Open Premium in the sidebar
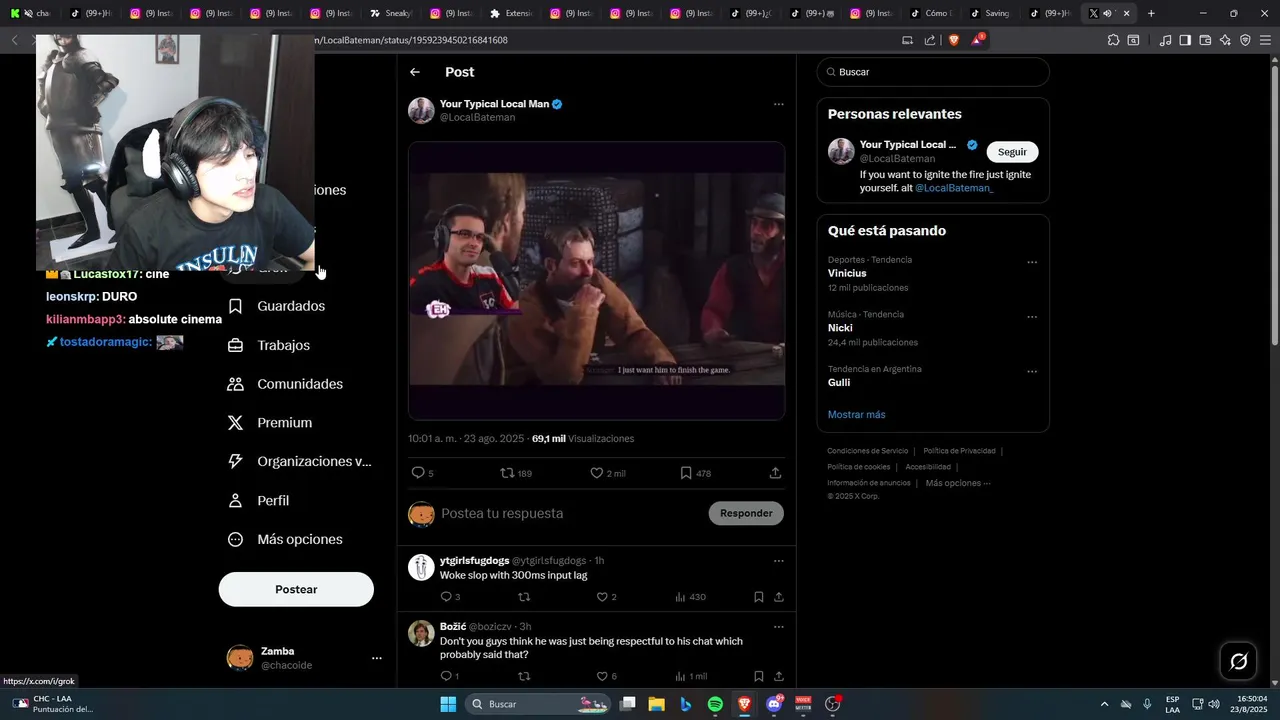Viewport: 1280px width, 720px height. [271, 423]
